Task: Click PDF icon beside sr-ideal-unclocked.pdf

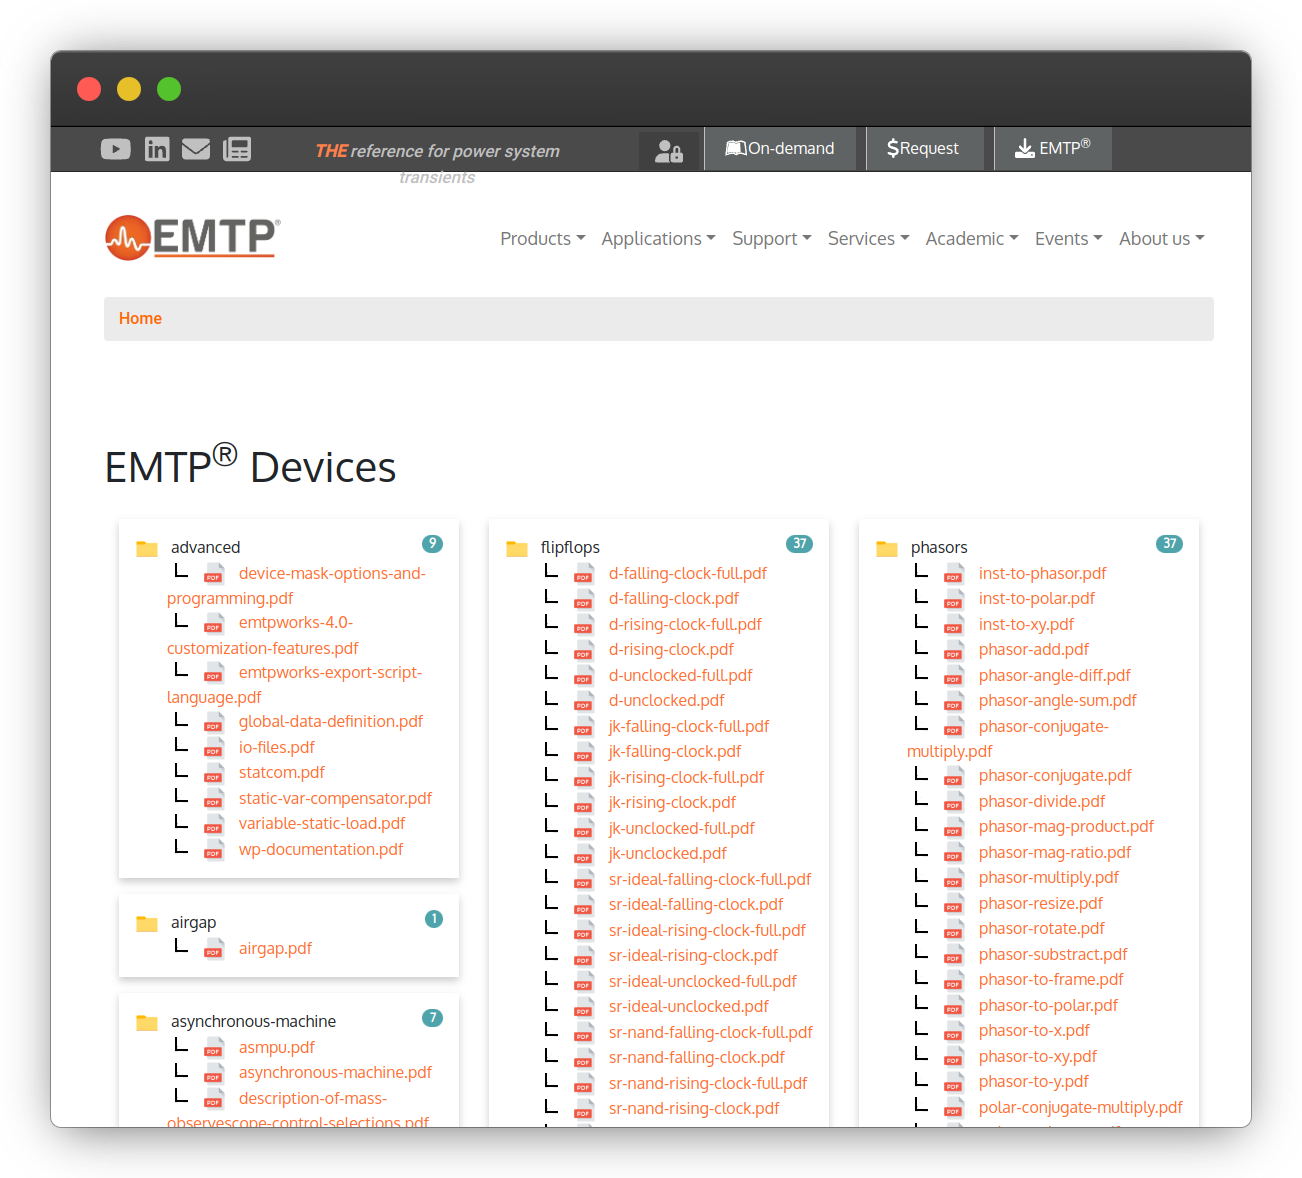Action: pos(584,1007)
